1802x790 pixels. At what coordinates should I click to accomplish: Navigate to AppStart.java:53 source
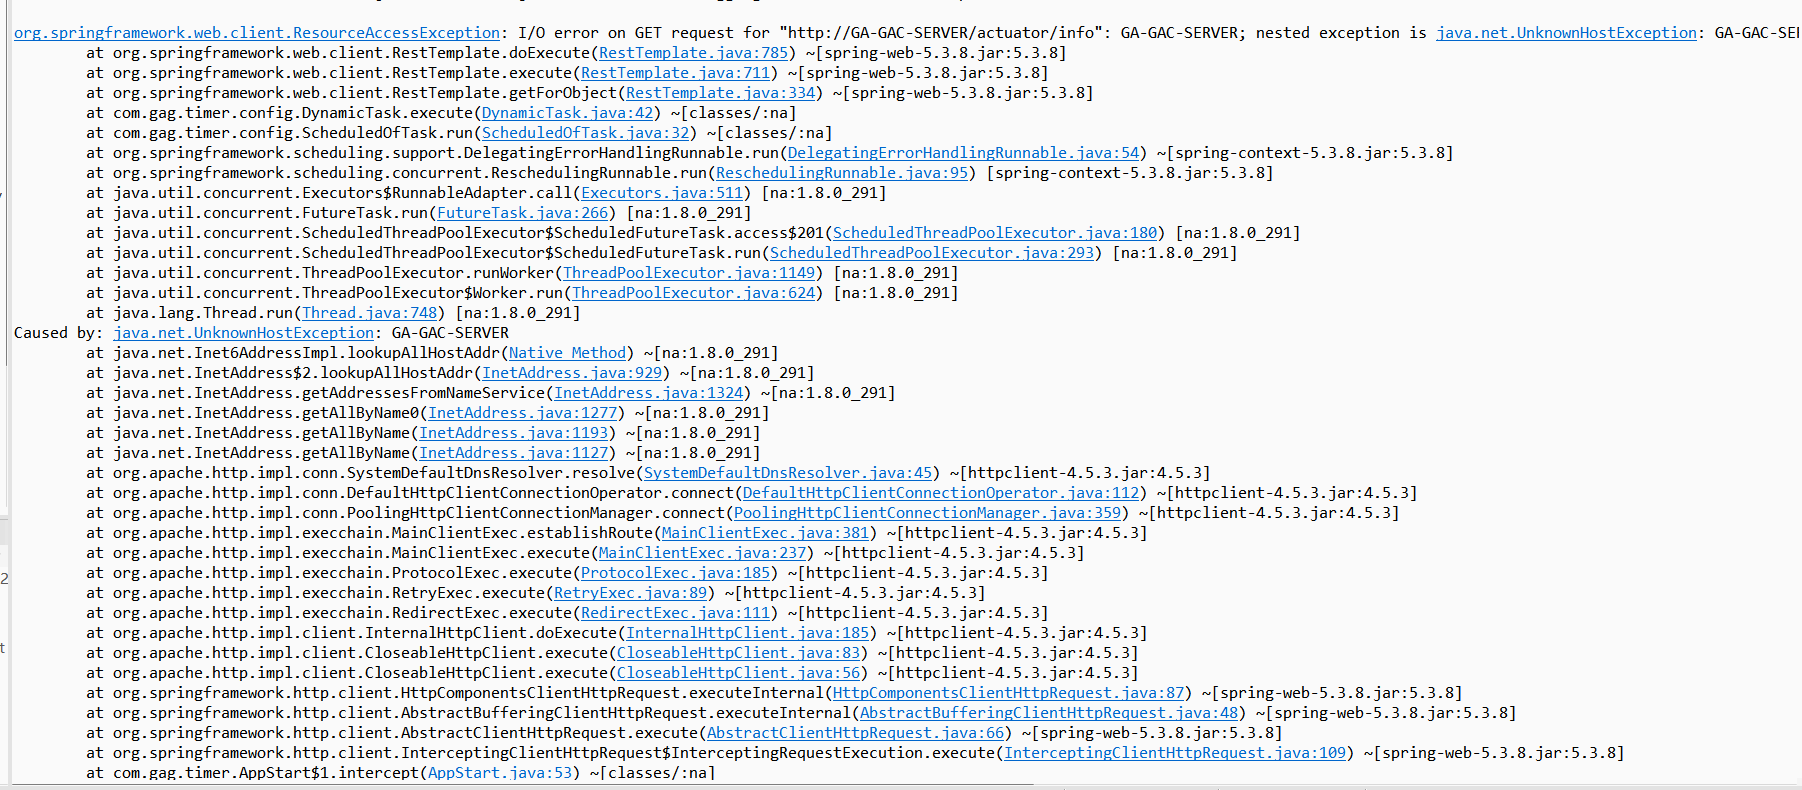(x=500, y=773)
